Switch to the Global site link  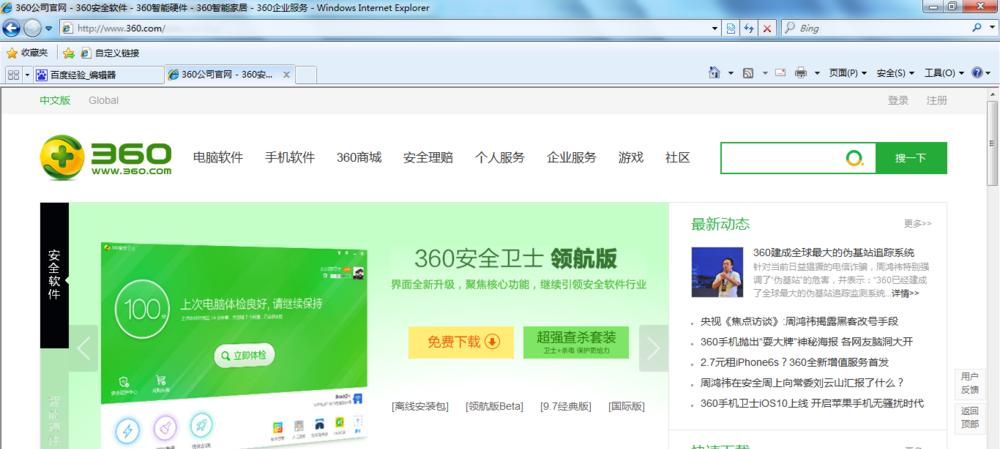point(103,100)
